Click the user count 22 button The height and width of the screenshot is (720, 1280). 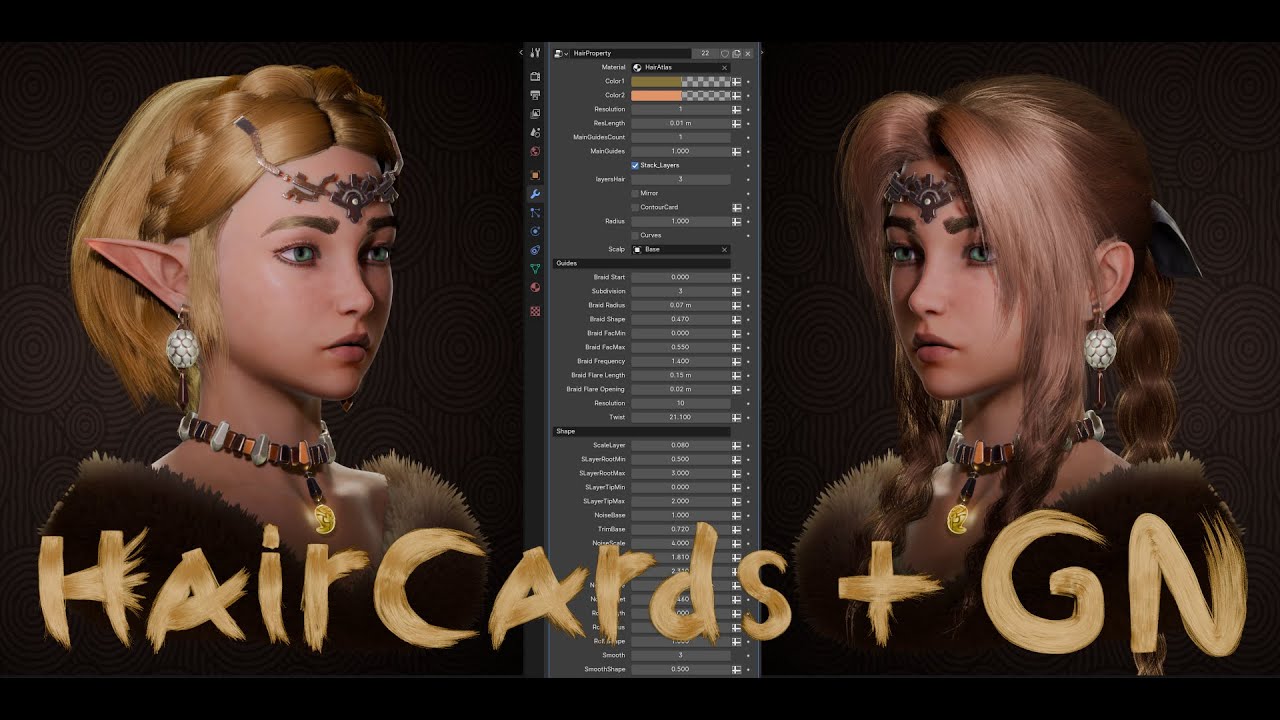(705, 53)
